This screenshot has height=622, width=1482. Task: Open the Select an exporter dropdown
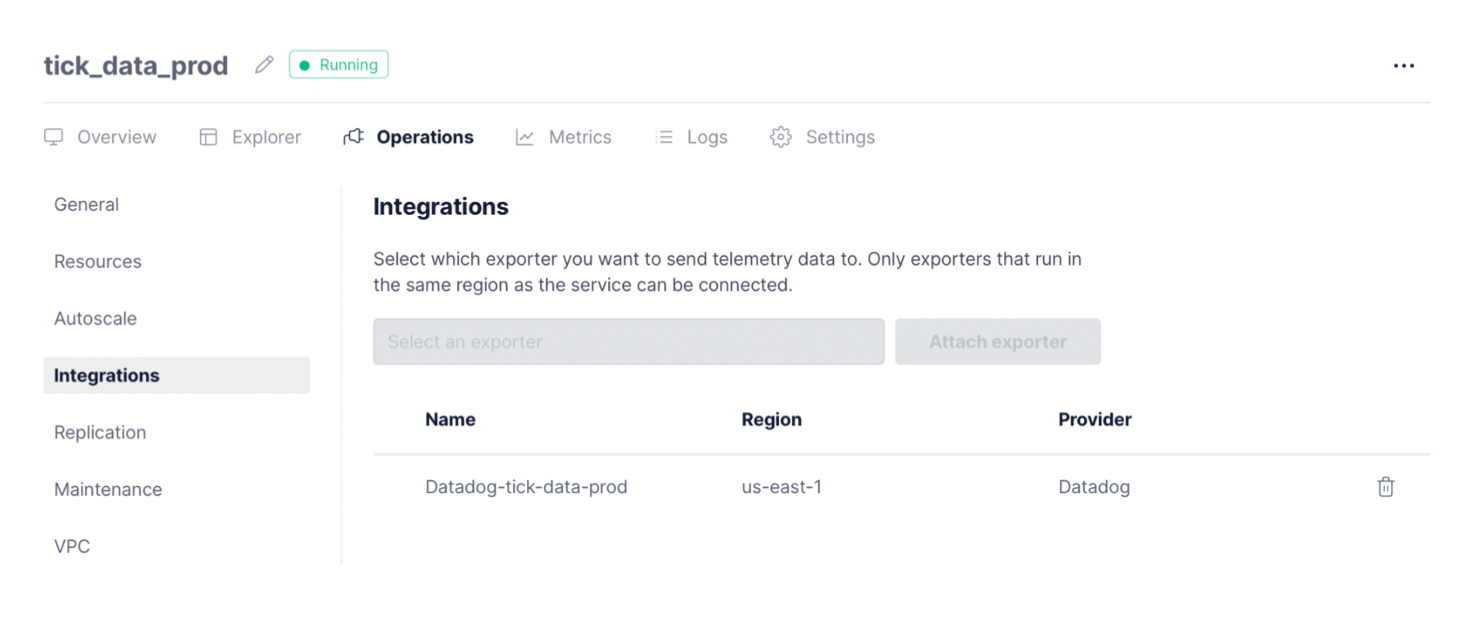[628, 342]
